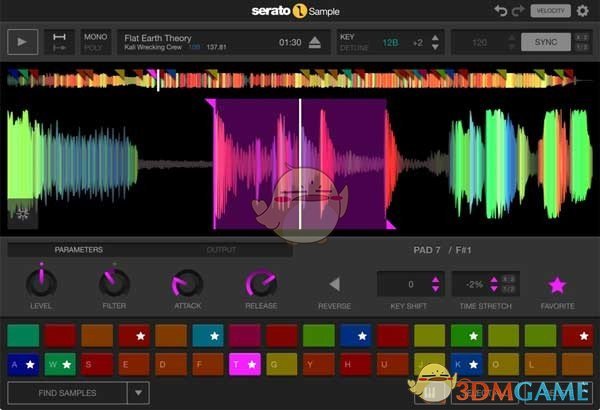Click the track title Flat Earth Theory

coord(158,38)
